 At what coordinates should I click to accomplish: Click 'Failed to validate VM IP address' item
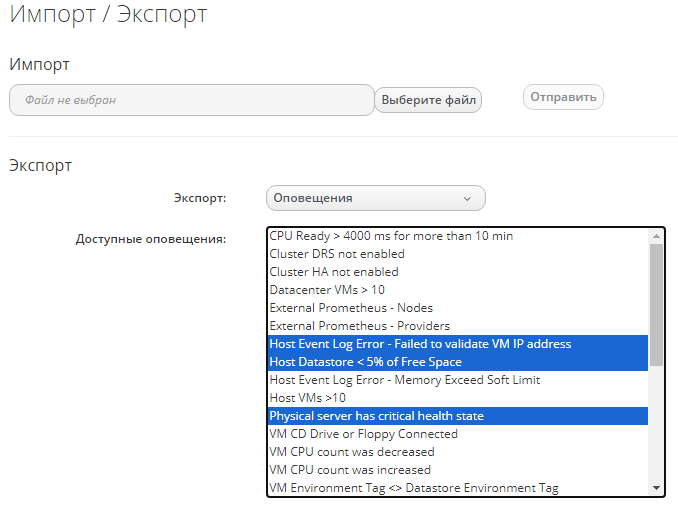tap(420, 344)
